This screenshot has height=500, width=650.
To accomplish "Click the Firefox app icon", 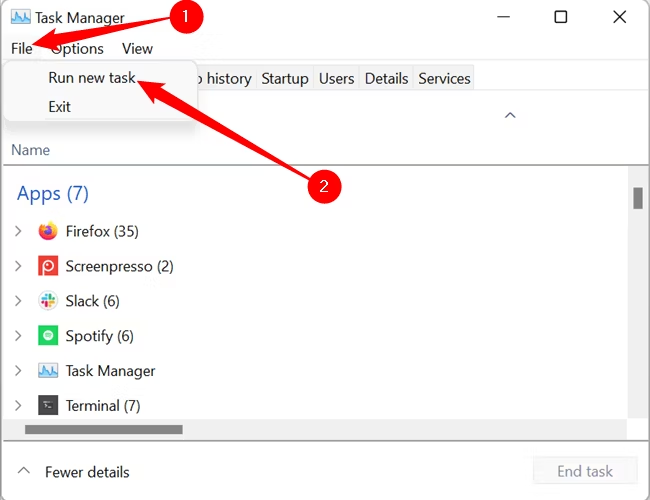I will [x=48, y=231].
